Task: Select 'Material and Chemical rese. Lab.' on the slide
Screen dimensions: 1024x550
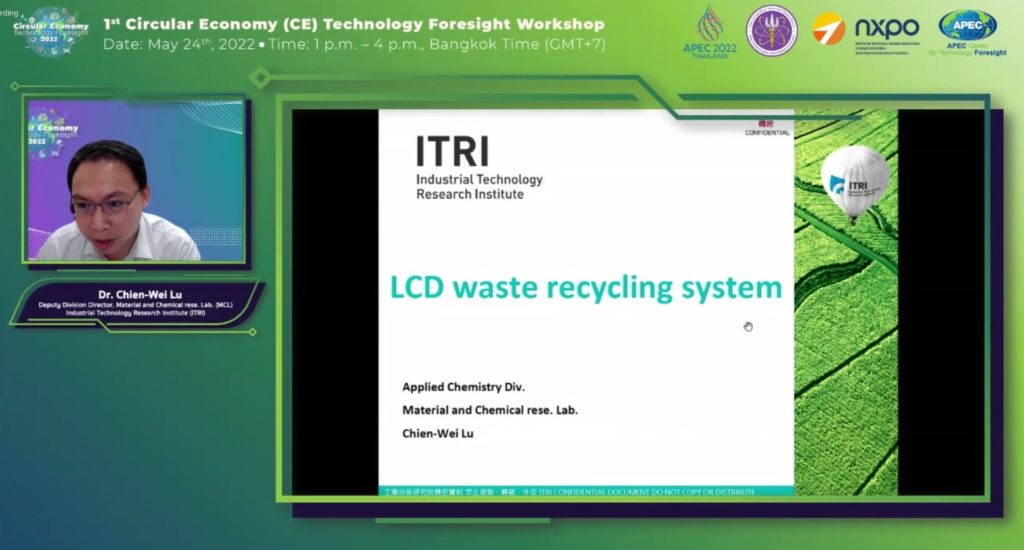Action: [490, 410]
